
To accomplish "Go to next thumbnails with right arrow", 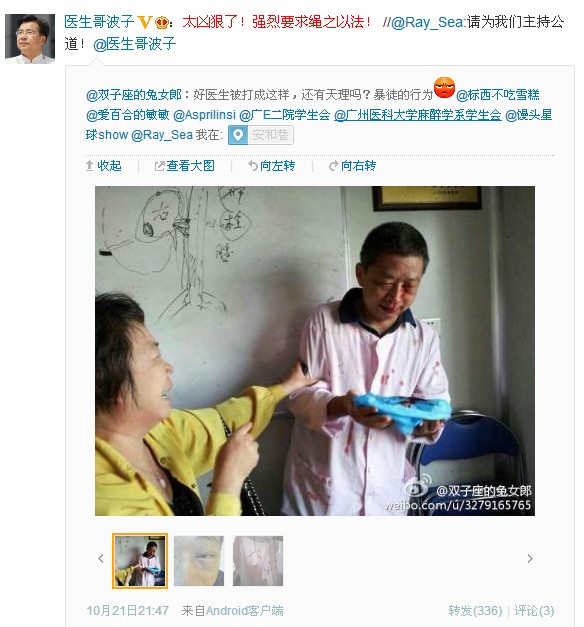I will click(530, 558).
